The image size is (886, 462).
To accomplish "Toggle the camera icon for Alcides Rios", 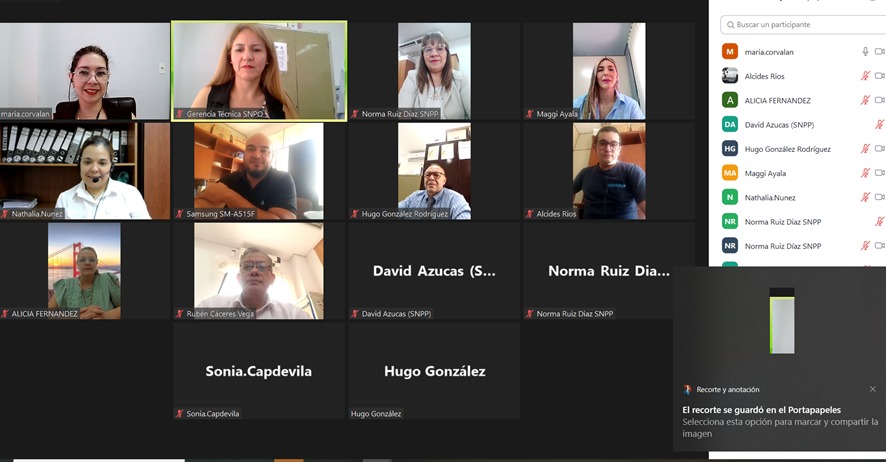I will [x=880, y=76].
